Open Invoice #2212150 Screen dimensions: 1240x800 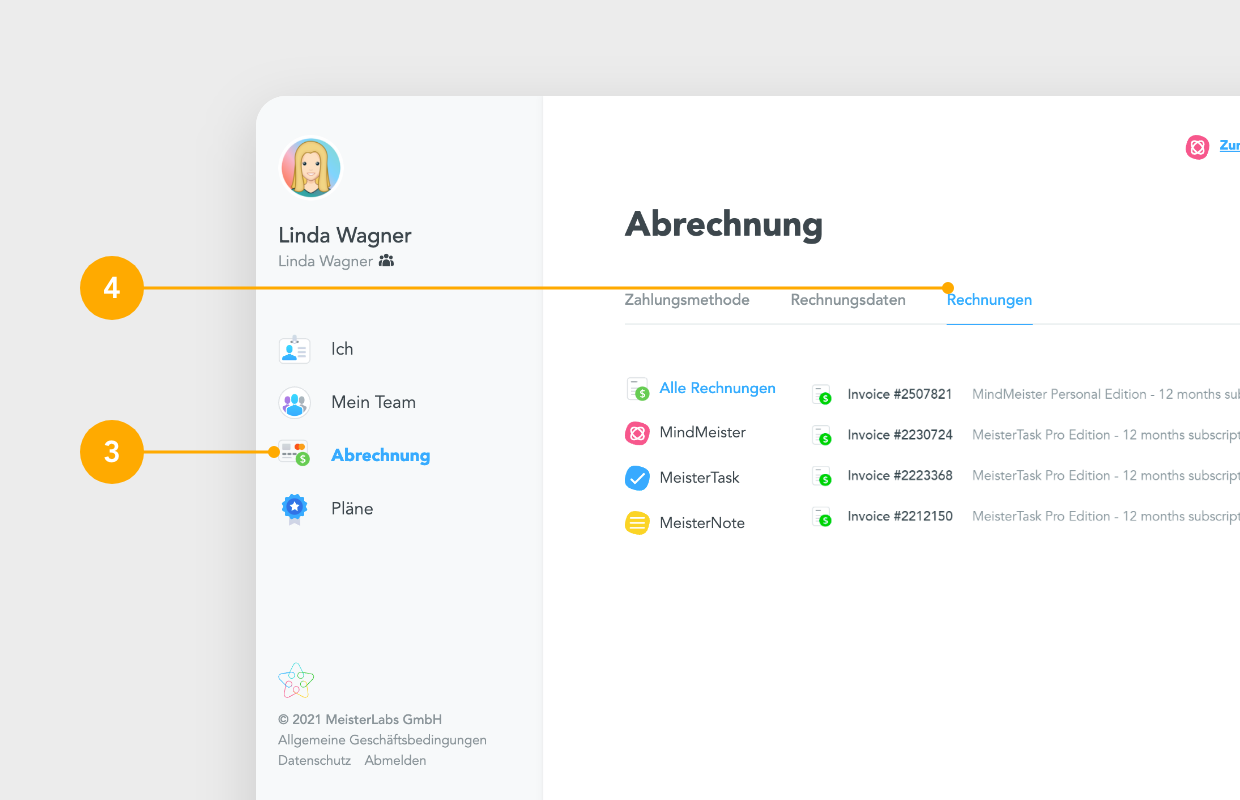click(x=900, y=516)
